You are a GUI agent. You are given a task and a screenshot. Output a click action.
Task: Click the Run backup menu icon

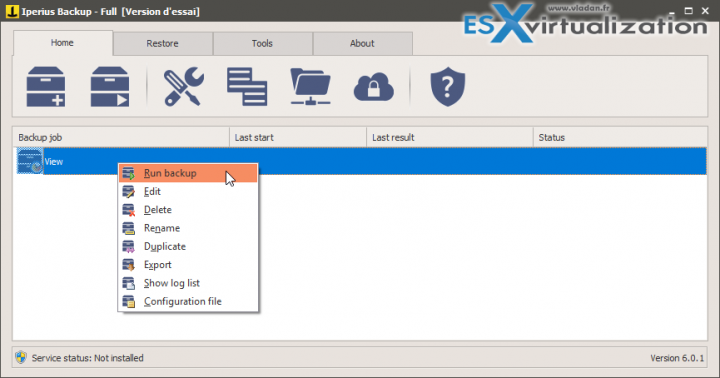pos(129,173)
